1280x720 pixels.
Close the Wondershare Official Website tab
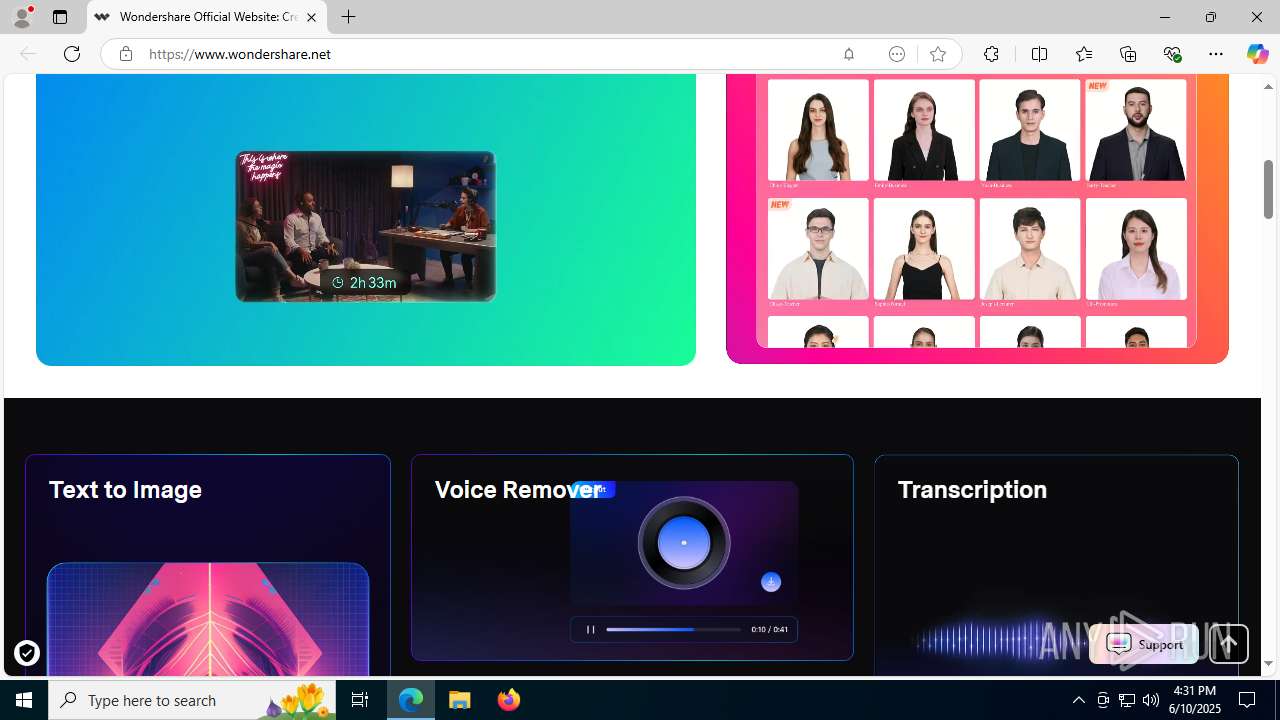coord(311,17)
